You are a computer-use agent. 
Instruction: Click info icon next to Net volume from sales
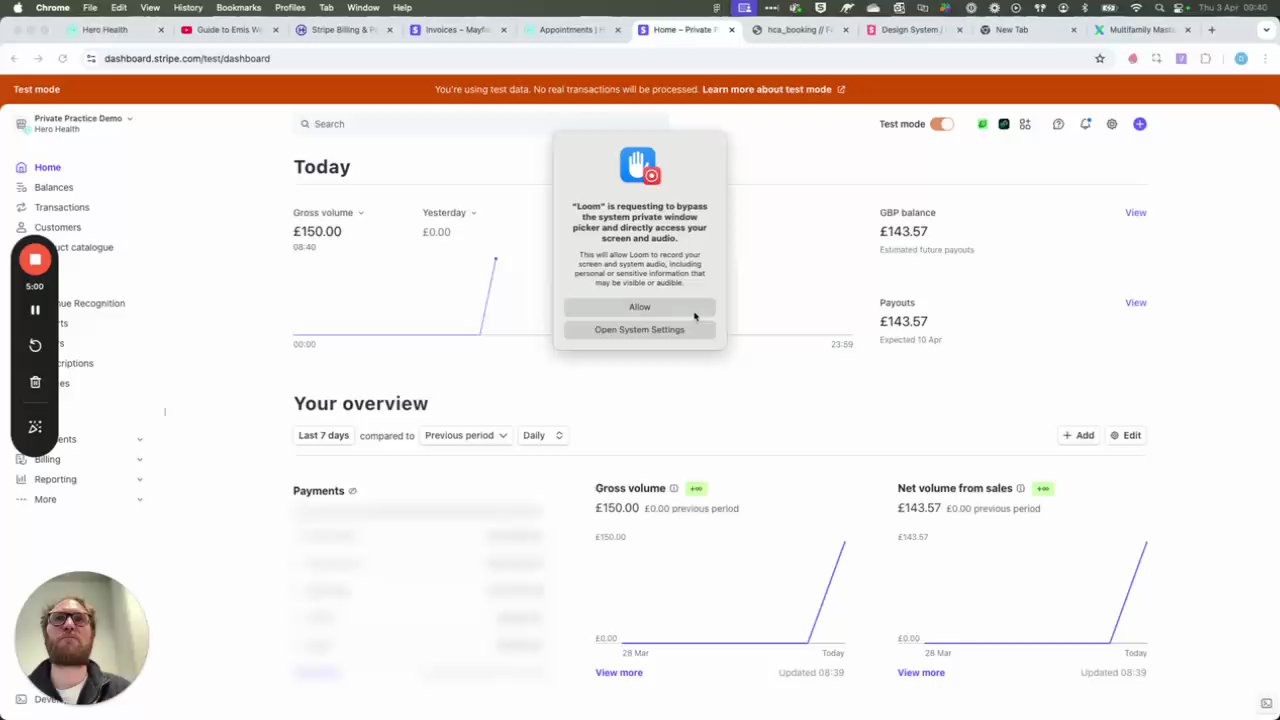point(1020,488)
